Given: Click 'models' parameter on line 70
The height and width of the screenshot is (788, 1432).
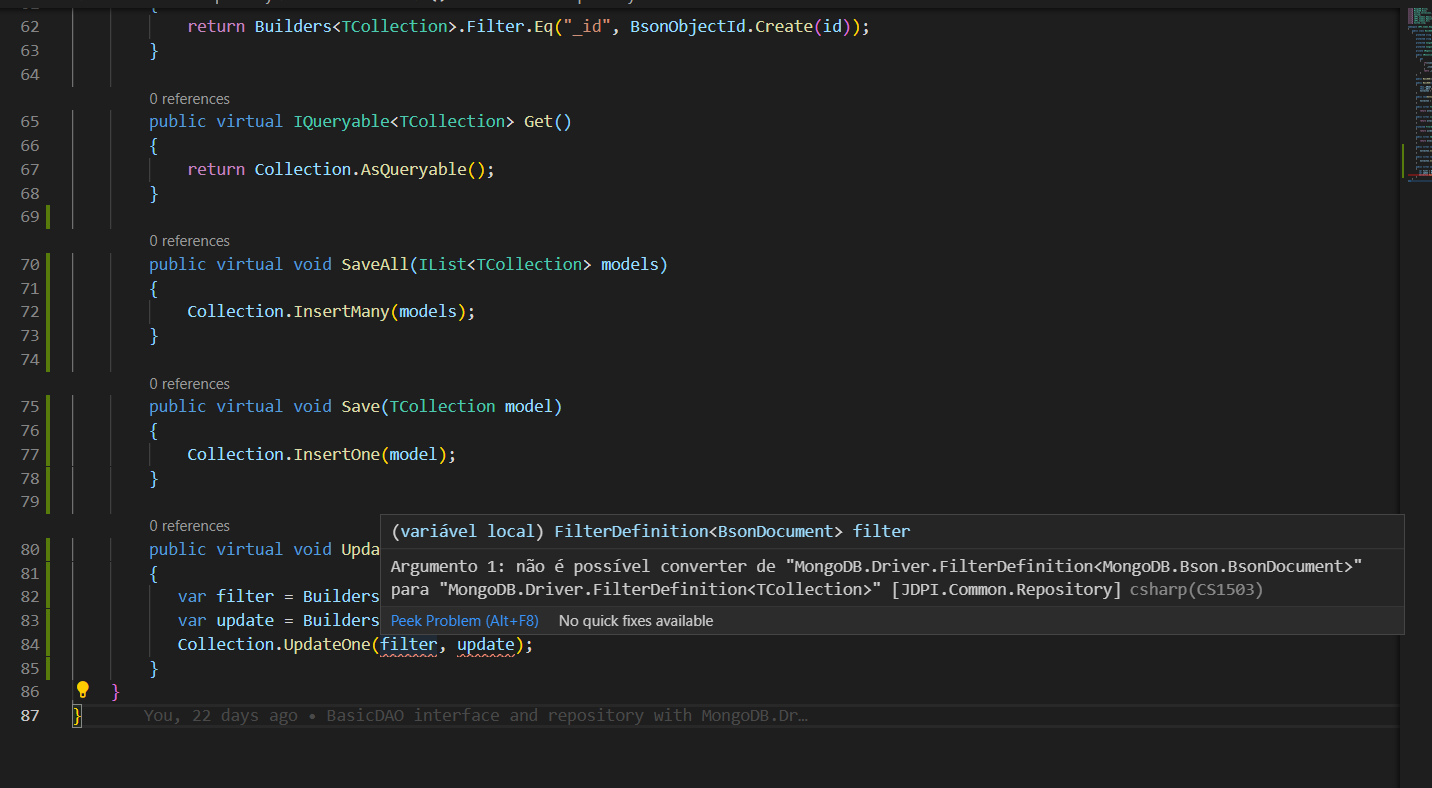Looking at the screenshot, I should click(x=630, y=264).
